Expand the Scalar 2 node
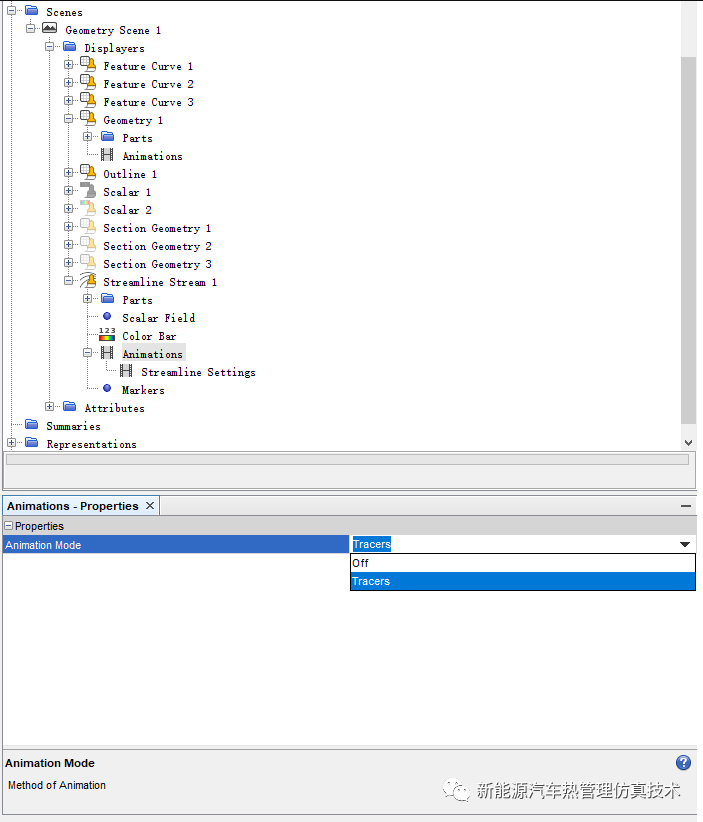 pyautogui.click(x=69, y=208)
